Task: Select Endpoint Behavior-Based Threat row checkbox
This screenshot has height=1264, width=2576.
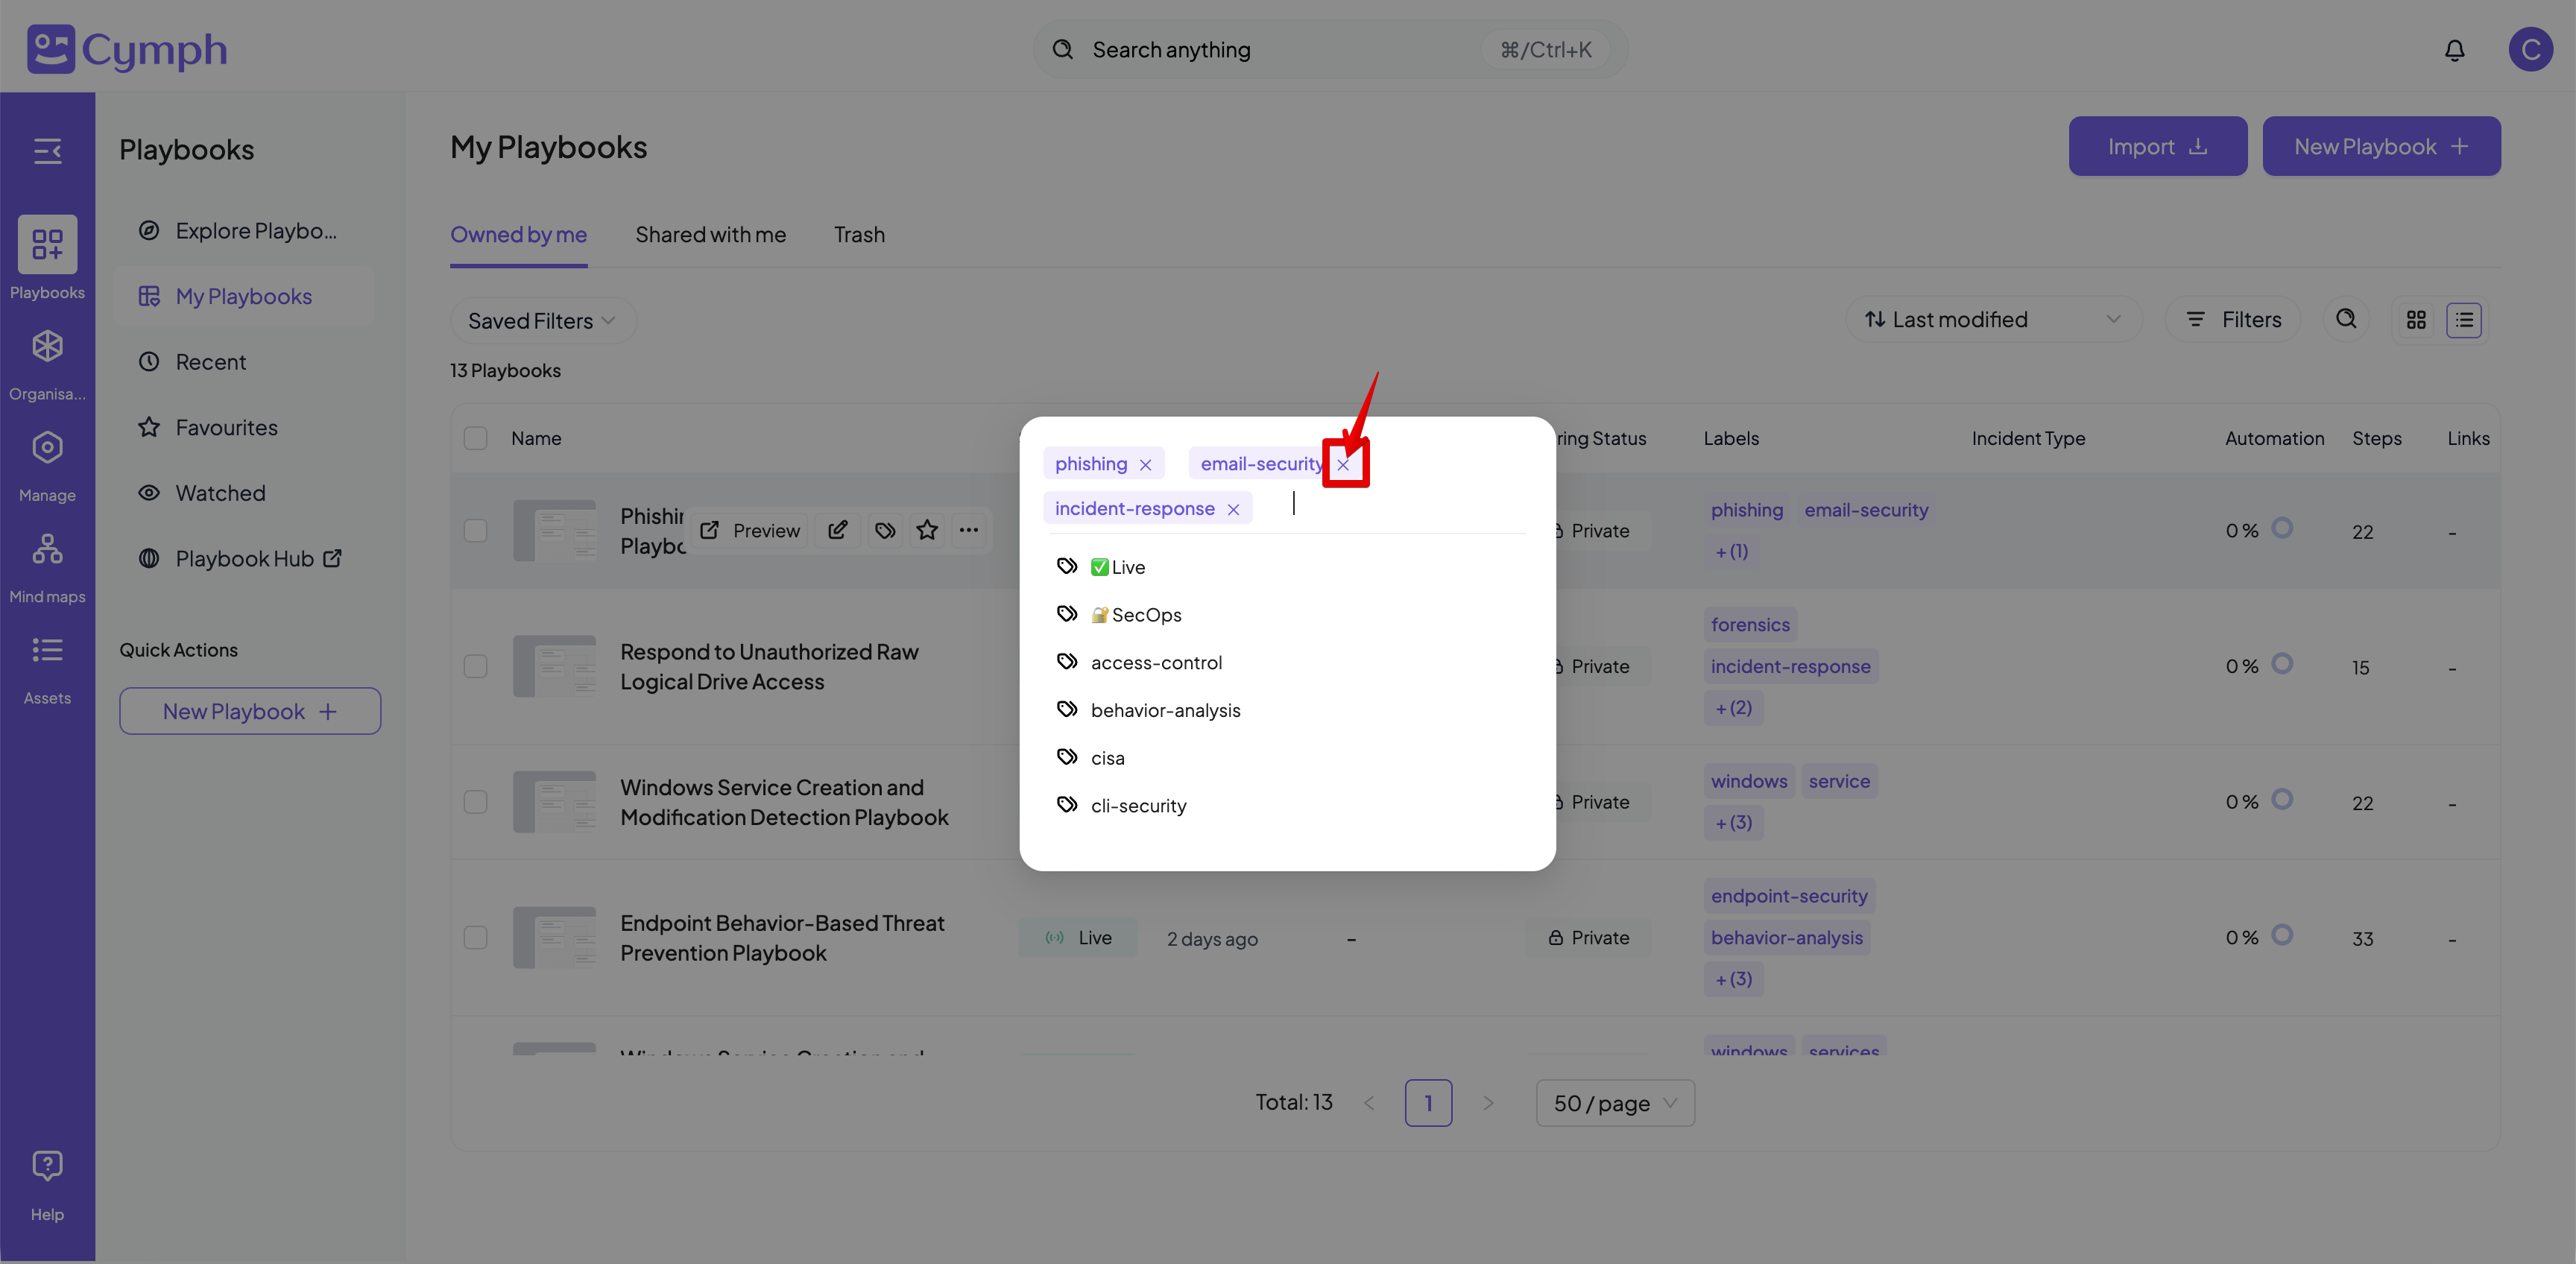Action: 476,937
